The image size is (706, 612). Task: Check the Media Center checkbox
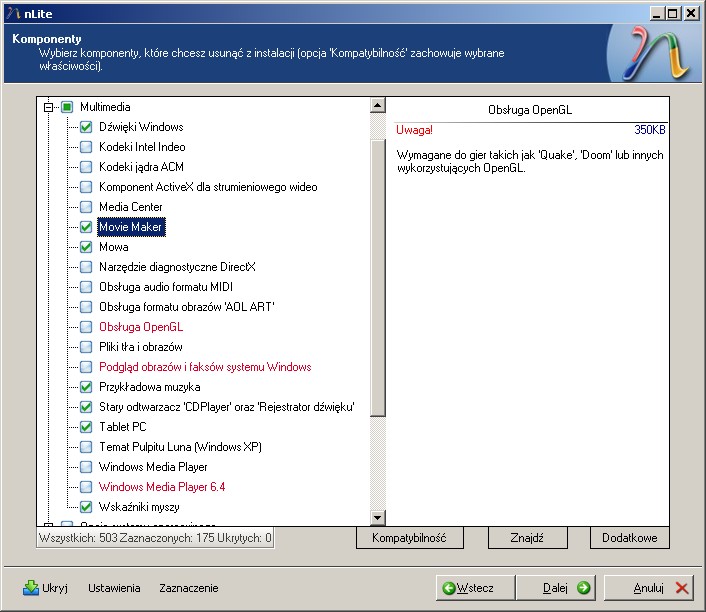pos(86,207)
